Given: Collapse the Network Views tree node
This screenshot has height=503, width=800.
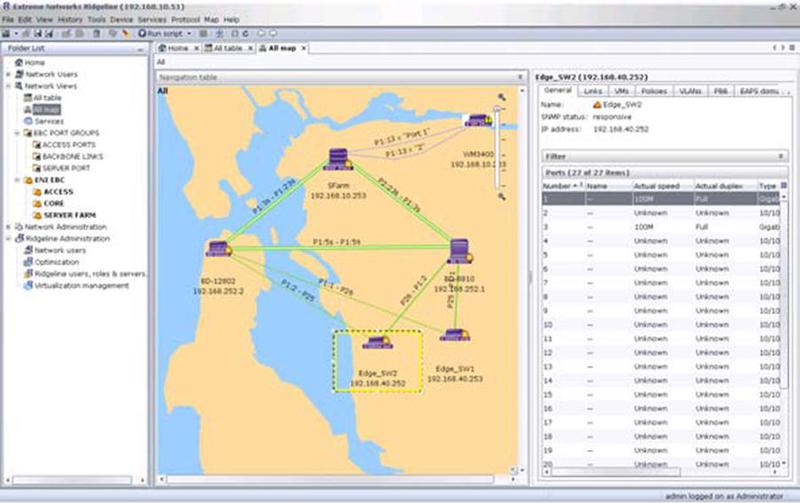Looking at the screenshot, I should (8, 86).
